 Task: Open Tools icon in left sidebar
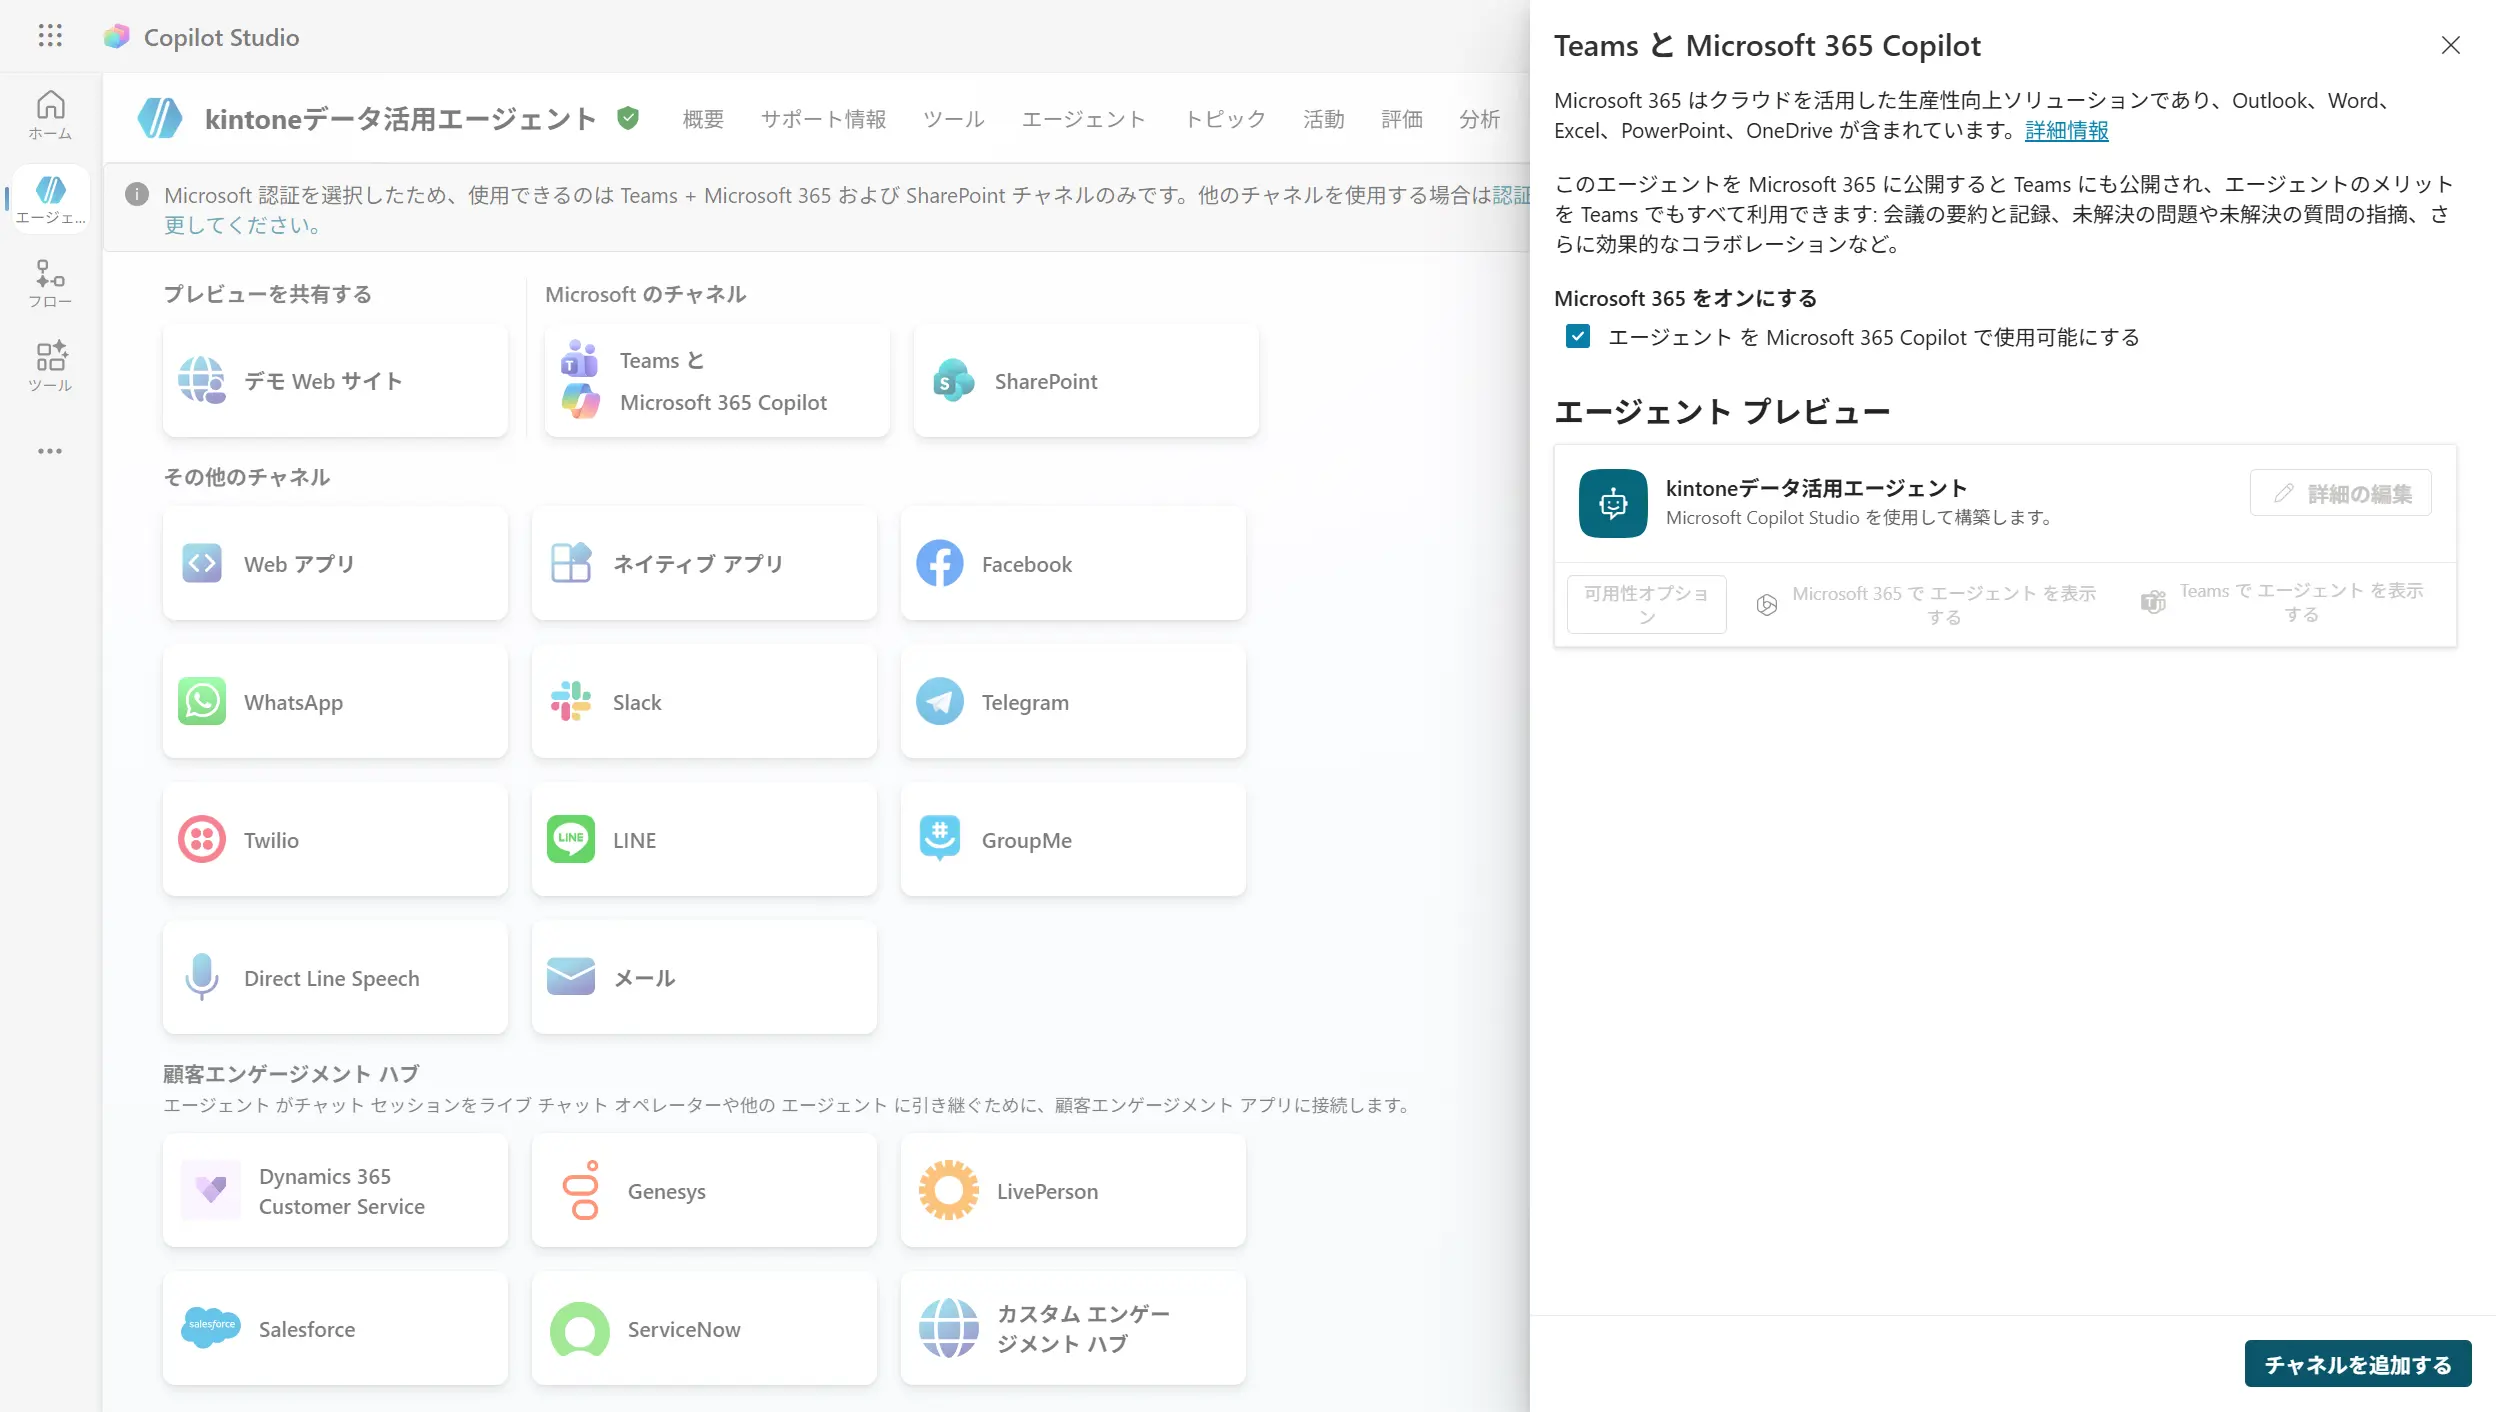tap(50, 365)
